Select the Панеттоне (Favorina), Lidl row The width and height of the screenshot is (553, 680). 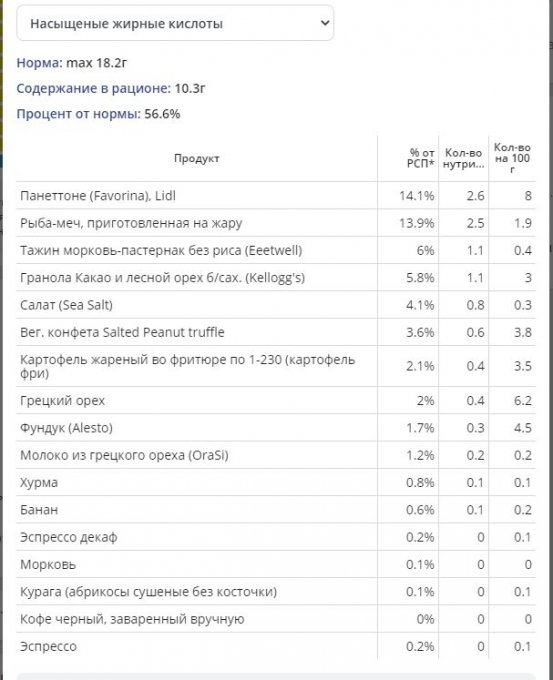coord(276,196)
